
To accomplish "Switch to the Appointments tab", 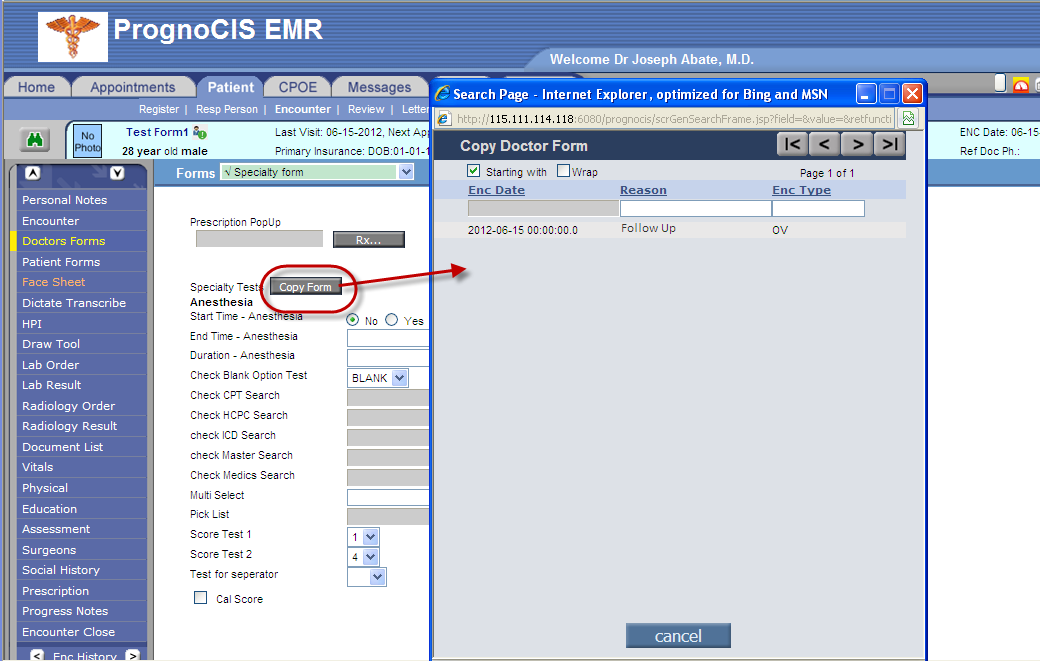I will [133, 87].
